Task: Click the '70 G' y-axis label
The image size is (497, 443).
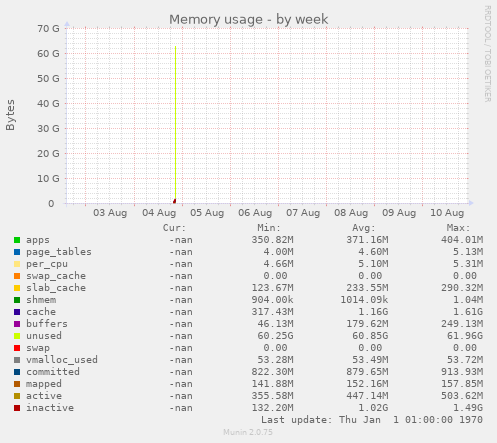Action: [x=48, y=29]
